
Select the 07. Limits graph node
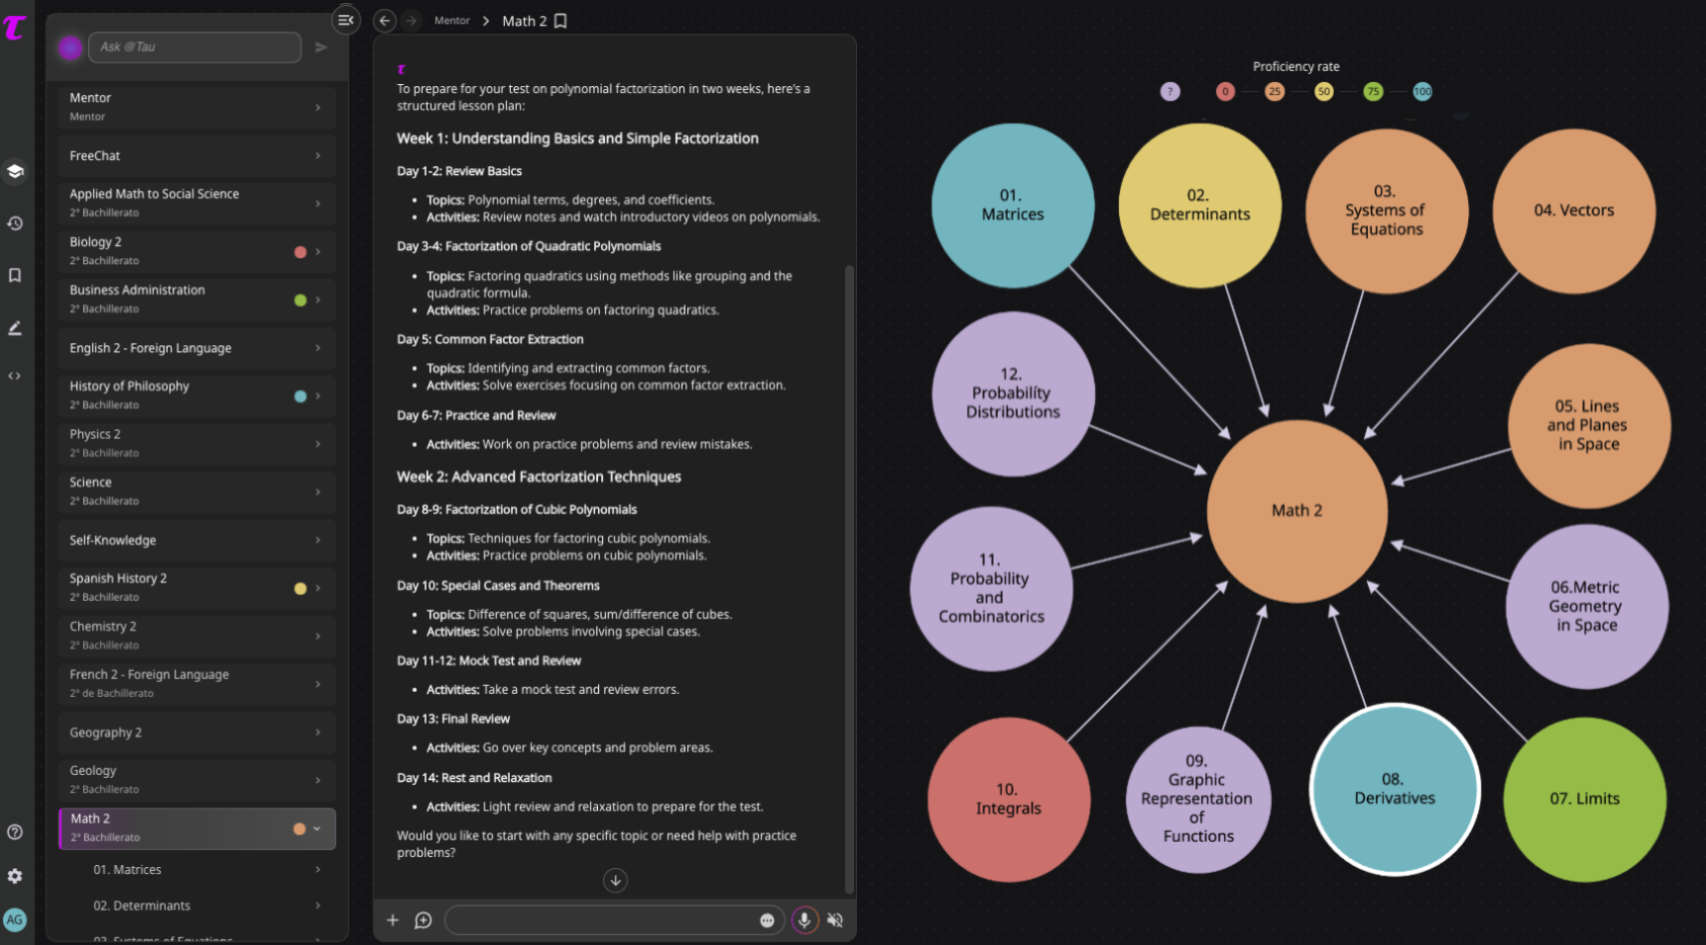1585,799
